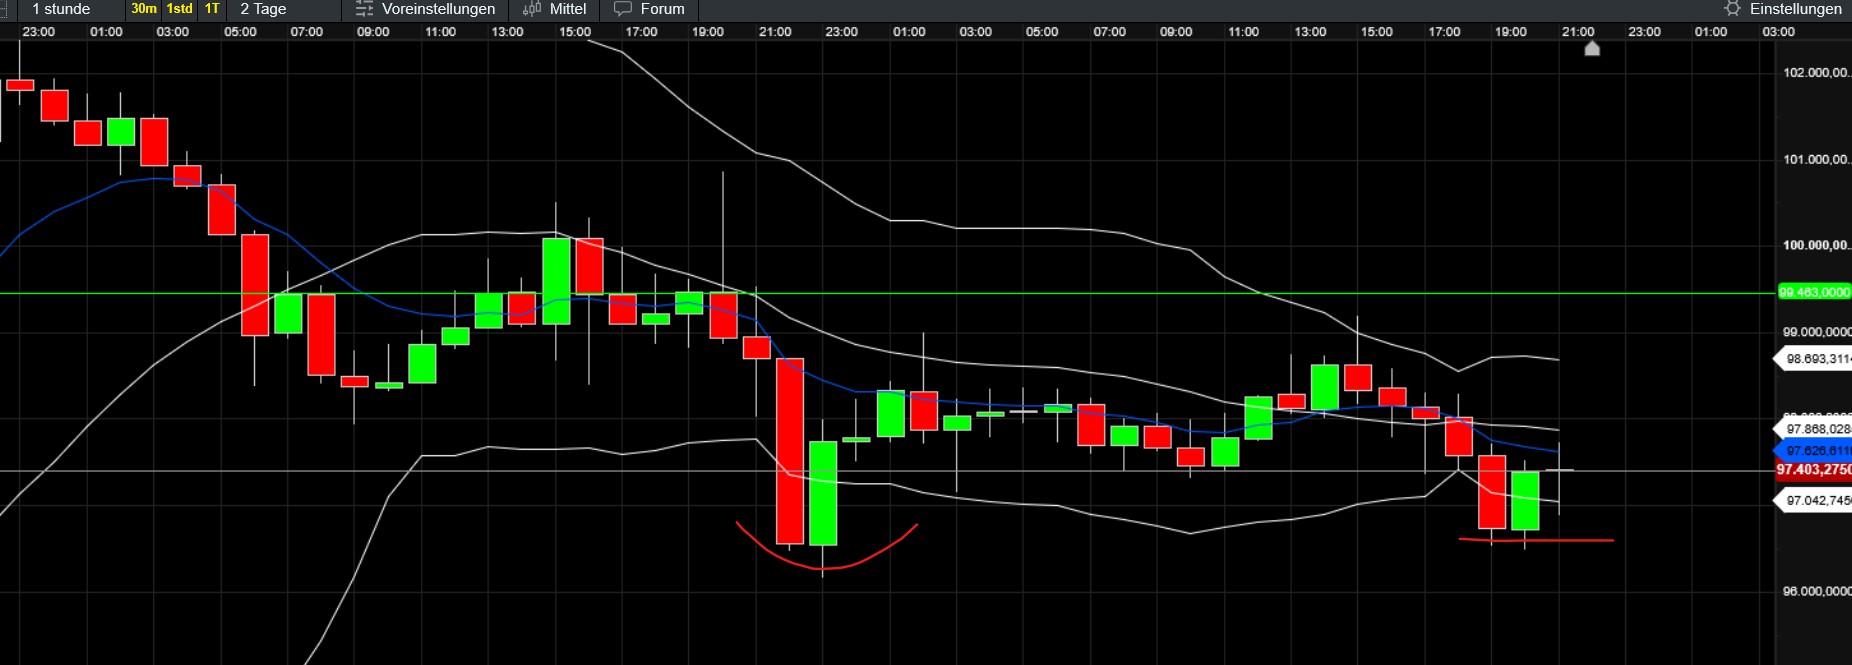Image resolution: width=1852 pixels, height=665 pixels.
Task: Click the red 97.403,275 current price label
Action: [1814, 470]
